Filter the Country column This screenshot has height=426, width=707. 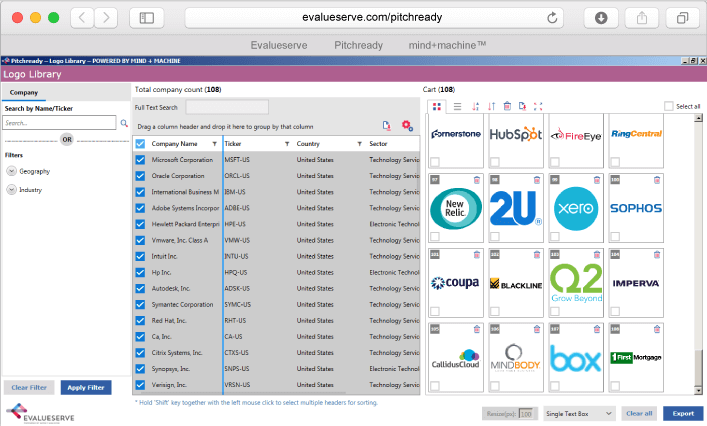pyautogui.click(x=359, y=144)
